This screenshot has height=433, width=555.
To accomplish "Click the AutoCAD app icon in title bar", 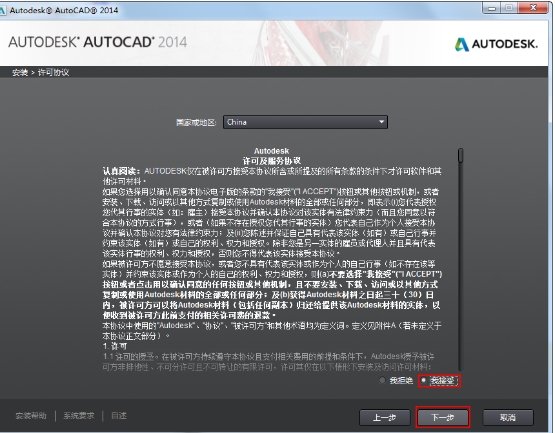I will (x=2, y=10).
